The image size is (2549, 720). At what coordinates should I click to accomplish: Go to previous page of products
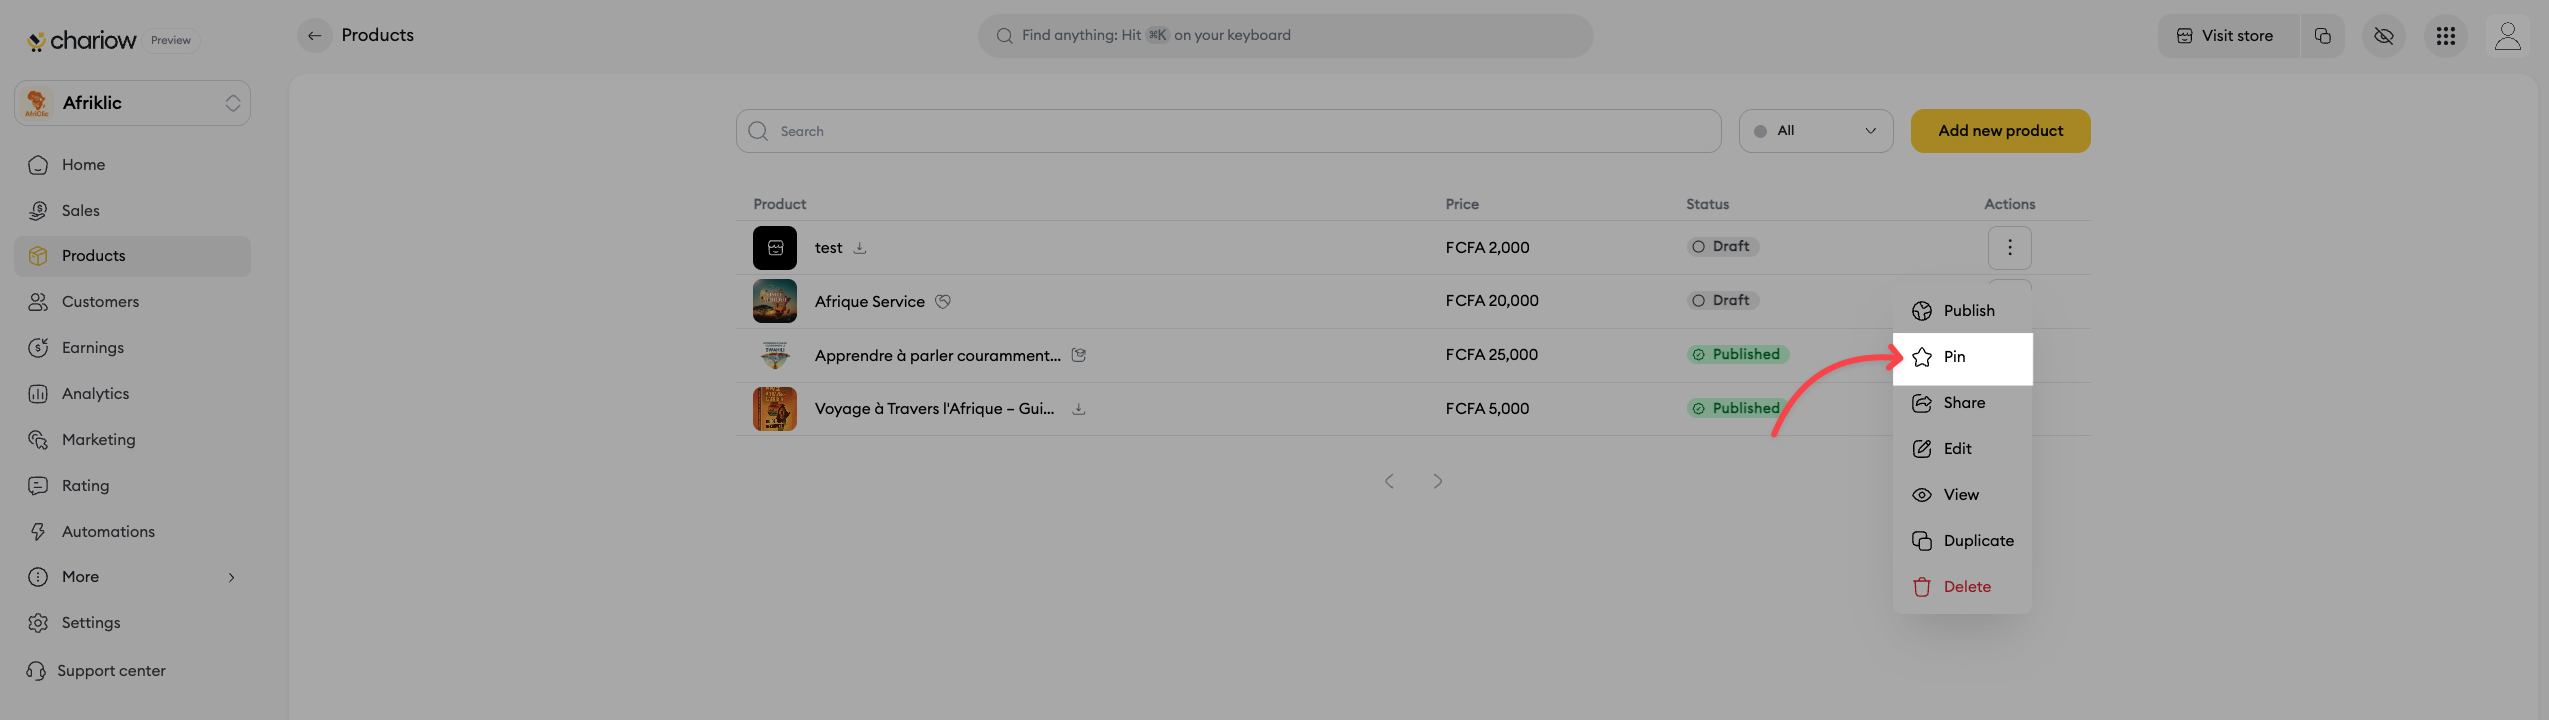(1389, 481)
